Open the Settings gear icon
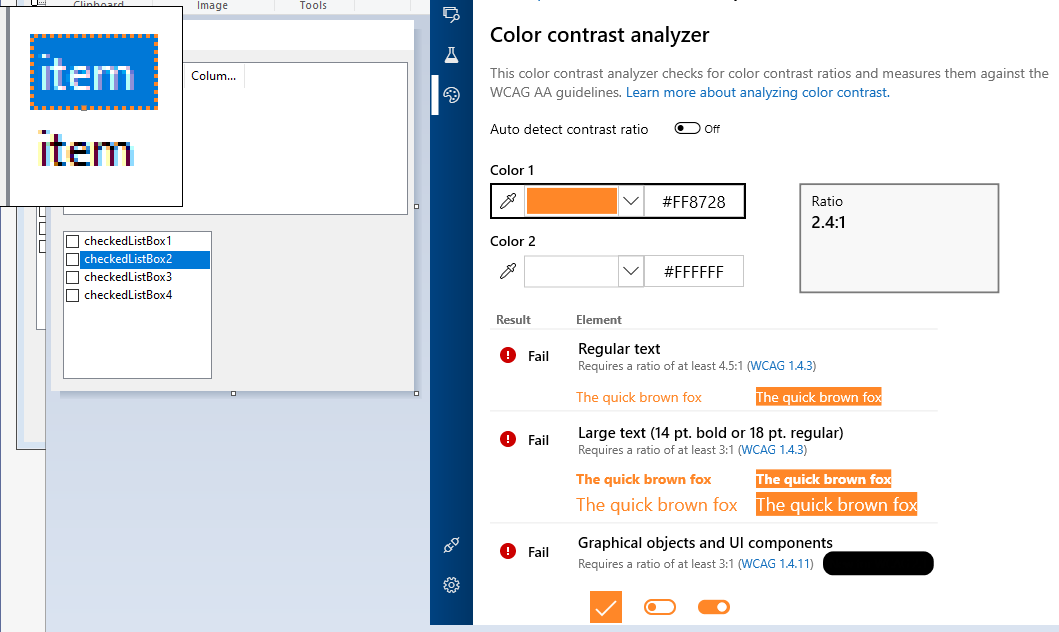1059x632 pixels. pos(451,585)
